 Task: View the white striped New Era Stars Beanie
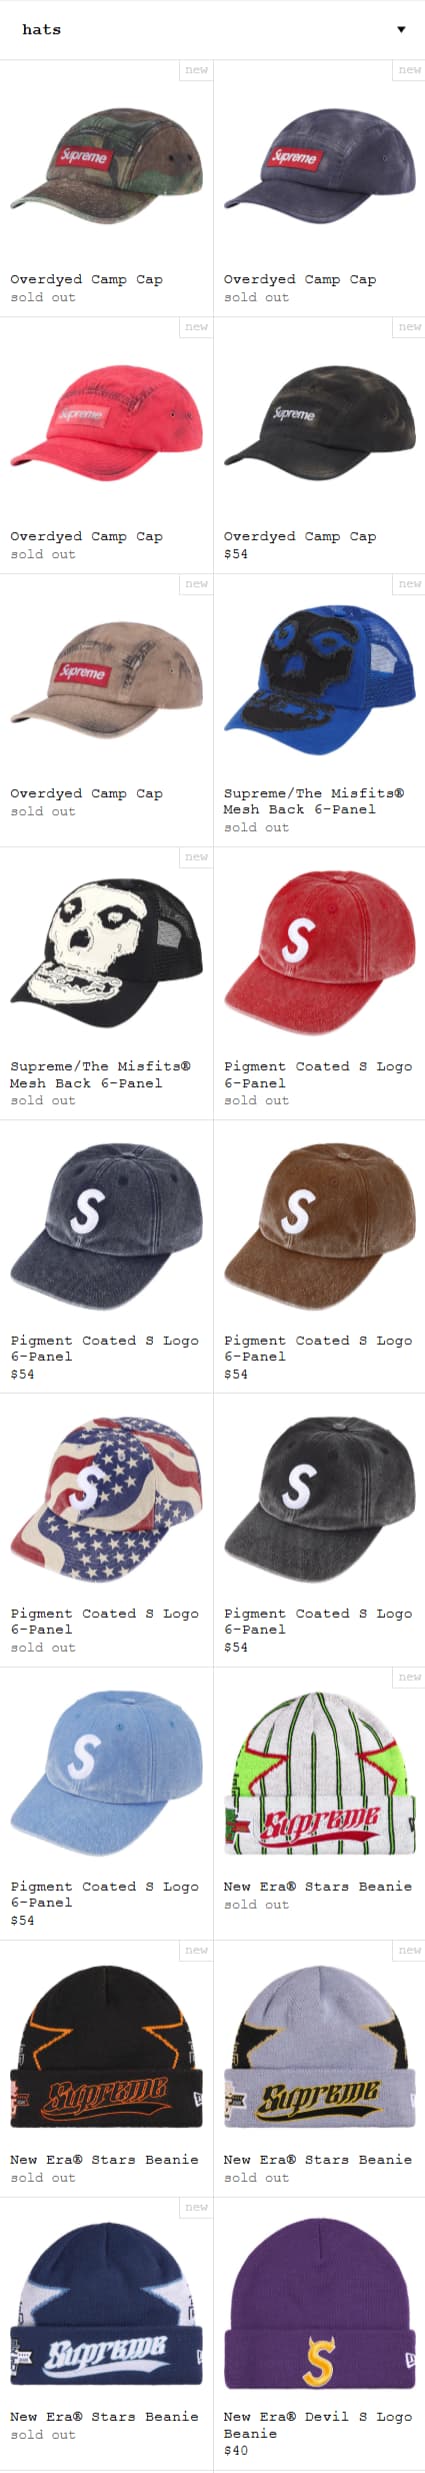(319, 1772)
